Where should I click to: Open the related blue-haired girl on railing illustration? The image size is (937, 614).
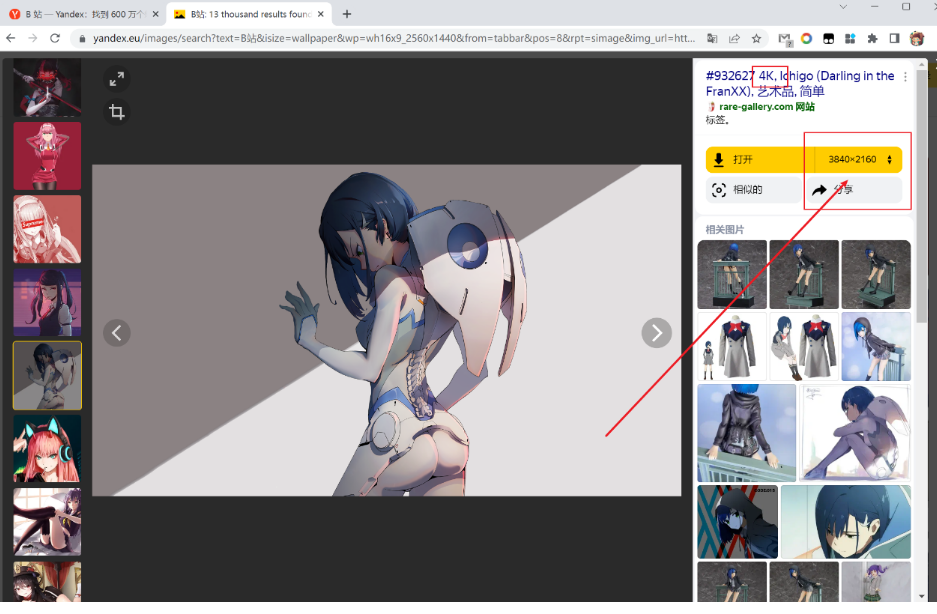click(x=876, y=347)
